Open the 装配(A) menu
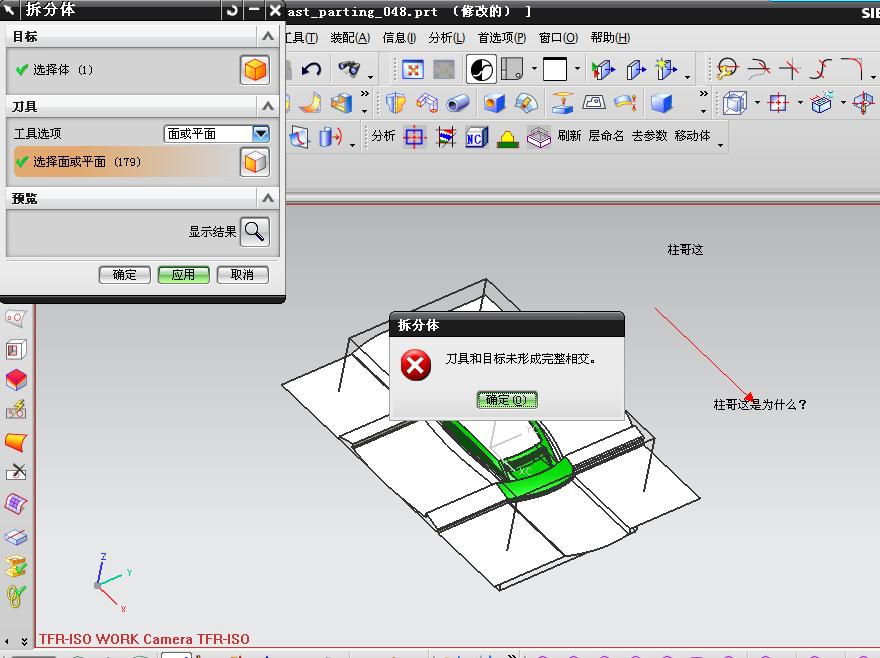The height and width of the screenshot is (658, 880). [350, 38]
